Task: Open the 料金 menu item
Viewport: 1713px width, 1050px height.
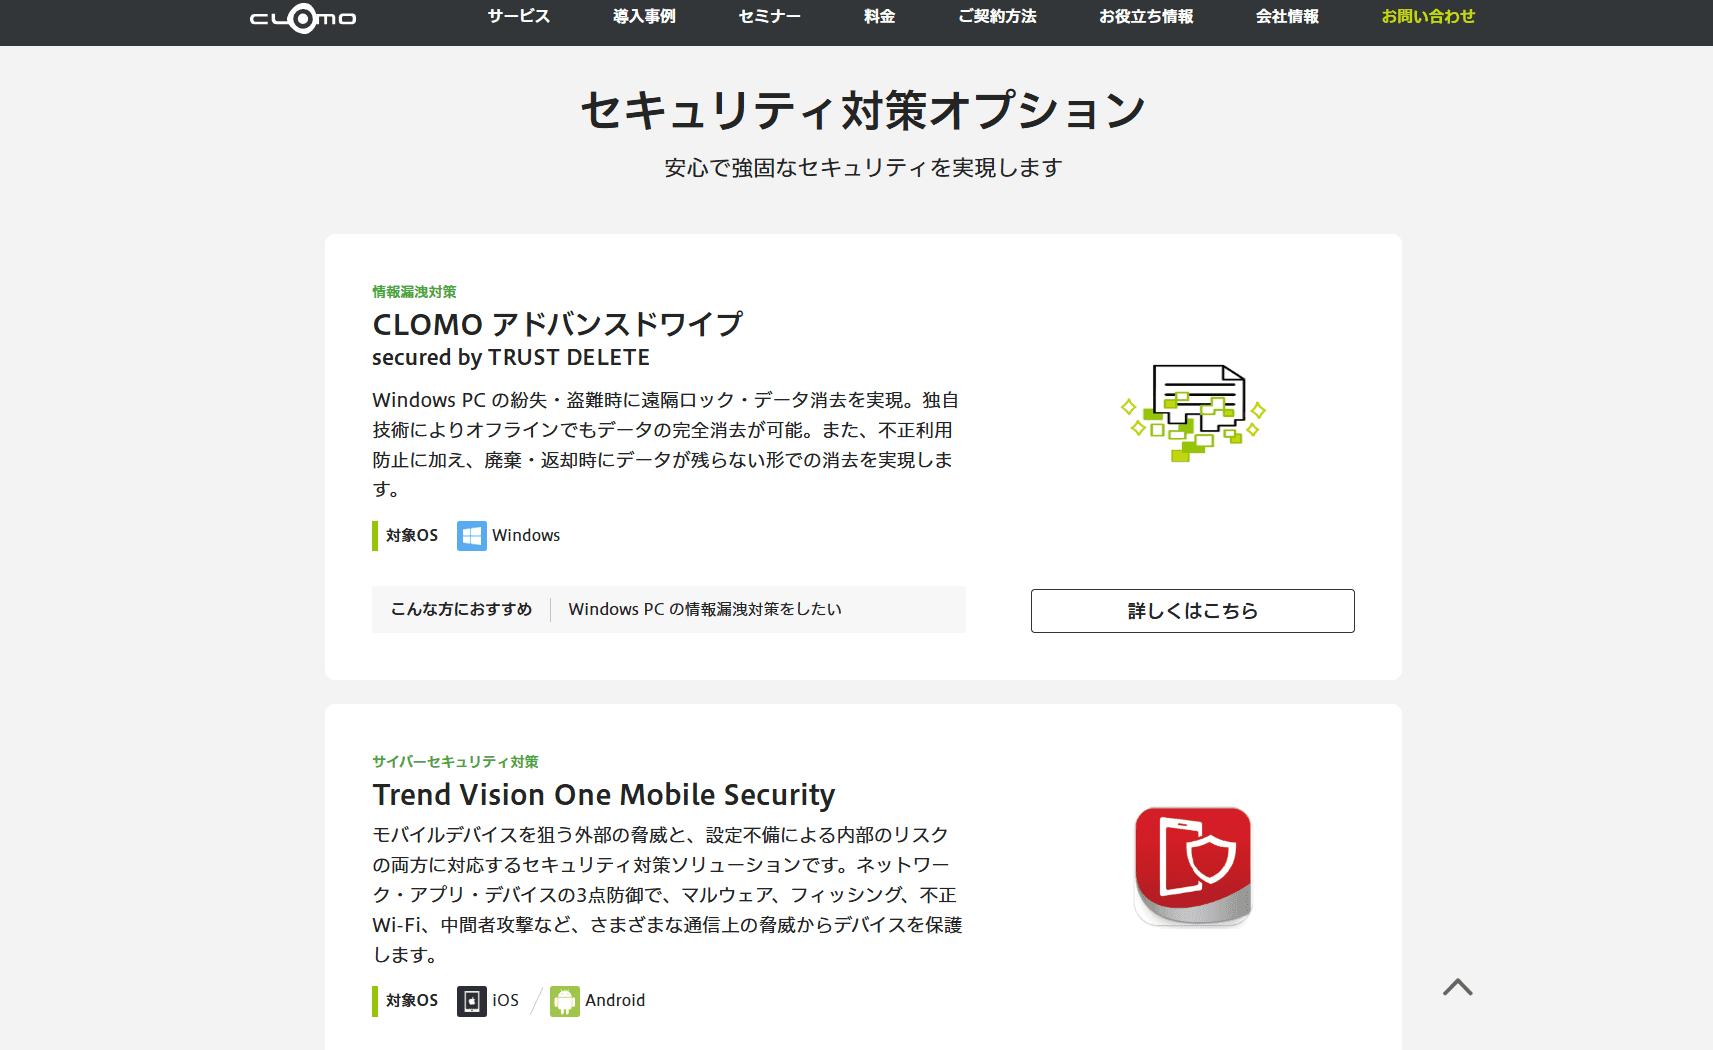Action: 880,17
